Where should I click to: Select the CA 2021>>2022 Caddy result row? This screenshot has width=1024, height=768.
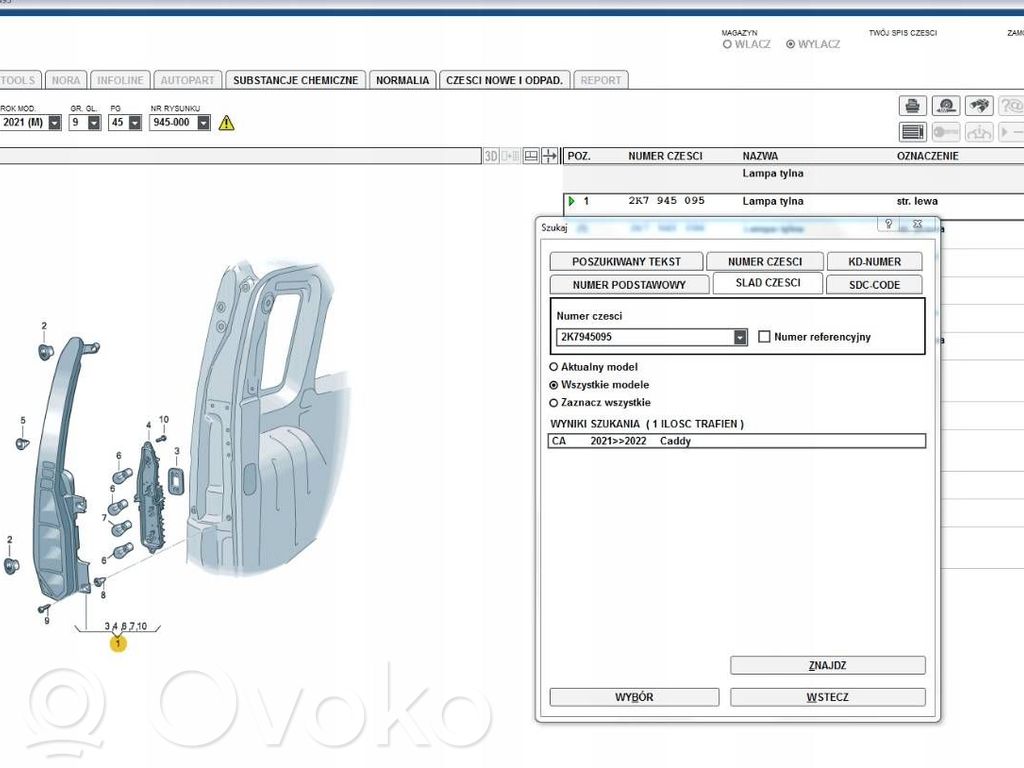point(737,441)
